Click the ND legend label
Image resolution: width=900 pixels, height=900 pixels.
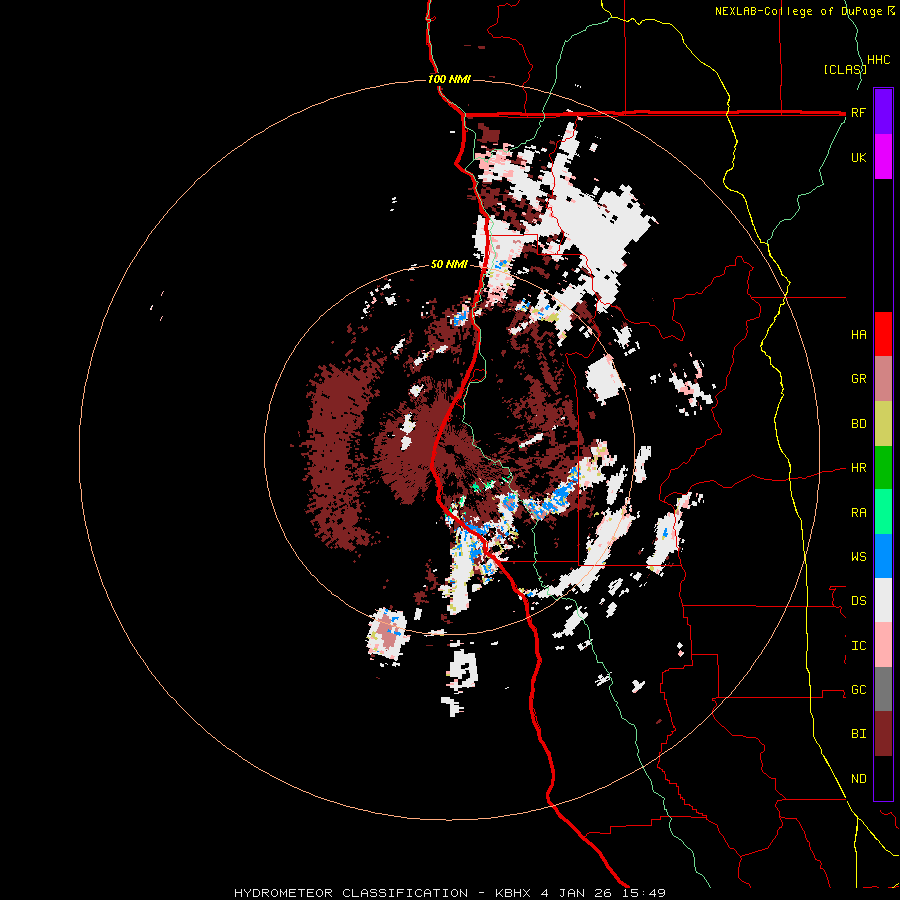[x=858, y=779]
